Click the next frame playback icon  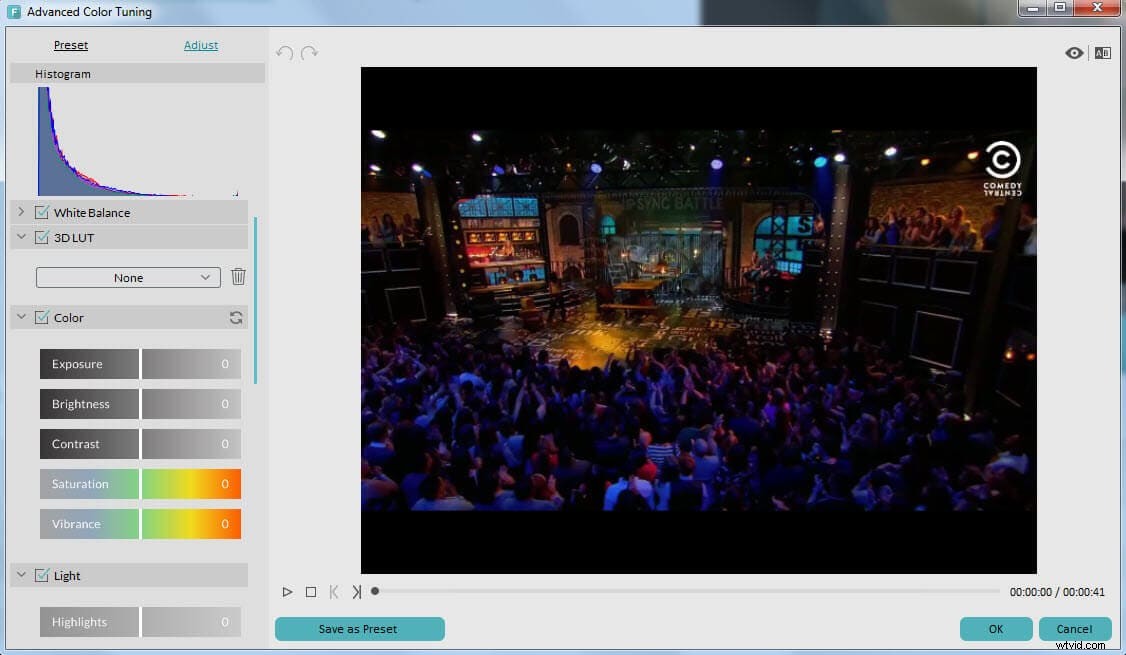pos(356,591)
